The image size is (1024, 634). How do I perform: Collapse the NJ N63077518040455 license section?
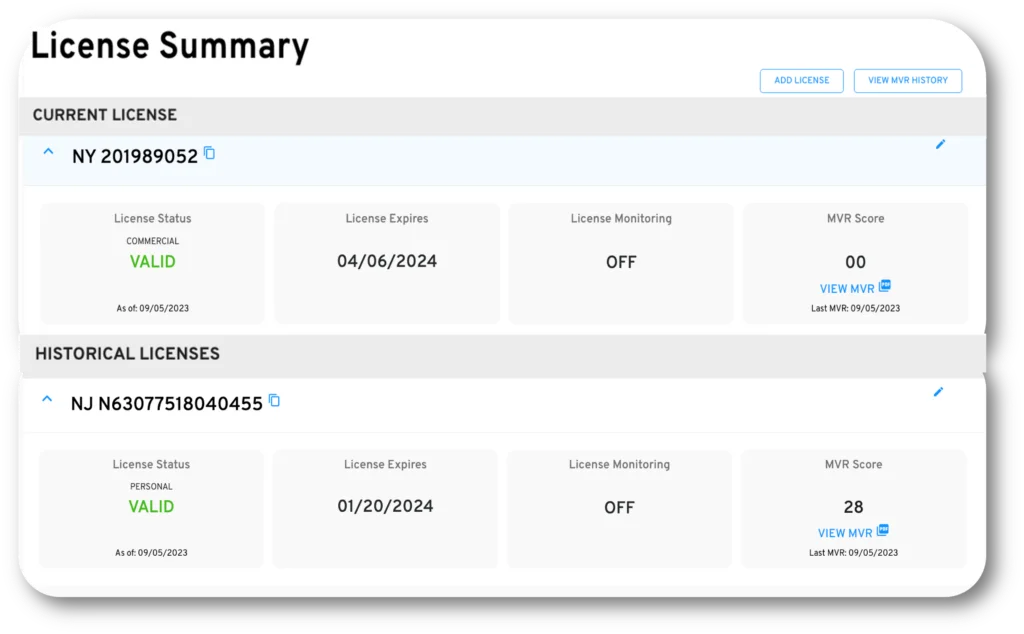47,399
